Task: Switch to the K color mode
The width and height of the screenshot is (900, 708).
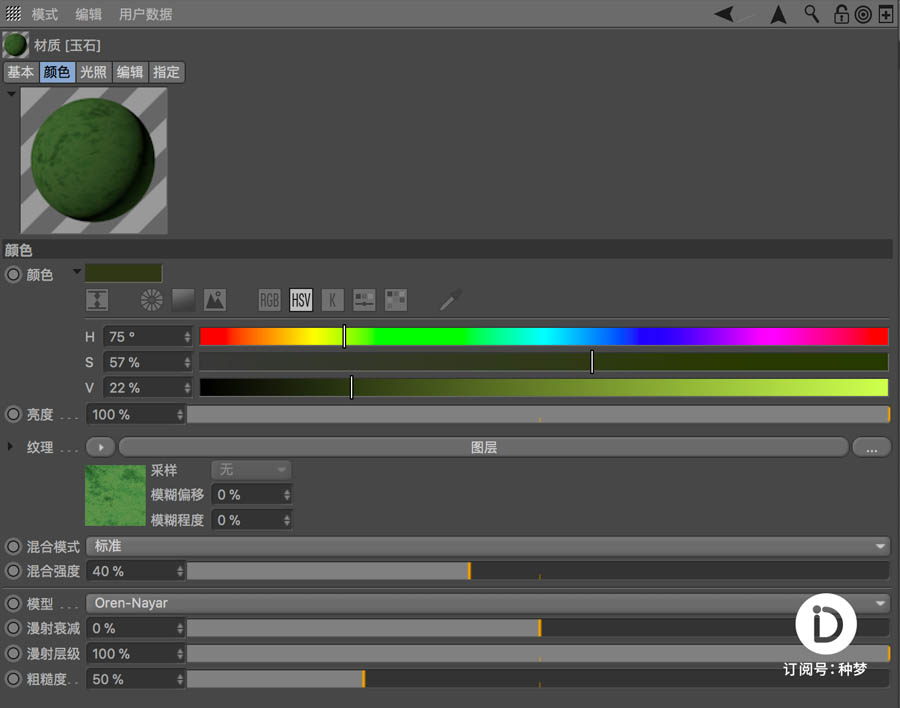Action: tap(332, 300)
